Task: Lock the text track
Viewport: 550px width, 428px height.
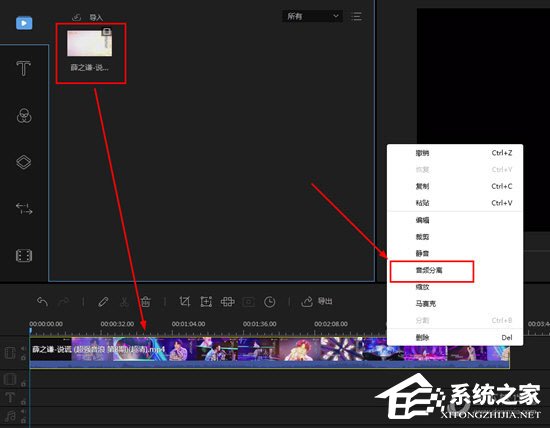Action: 23,402
